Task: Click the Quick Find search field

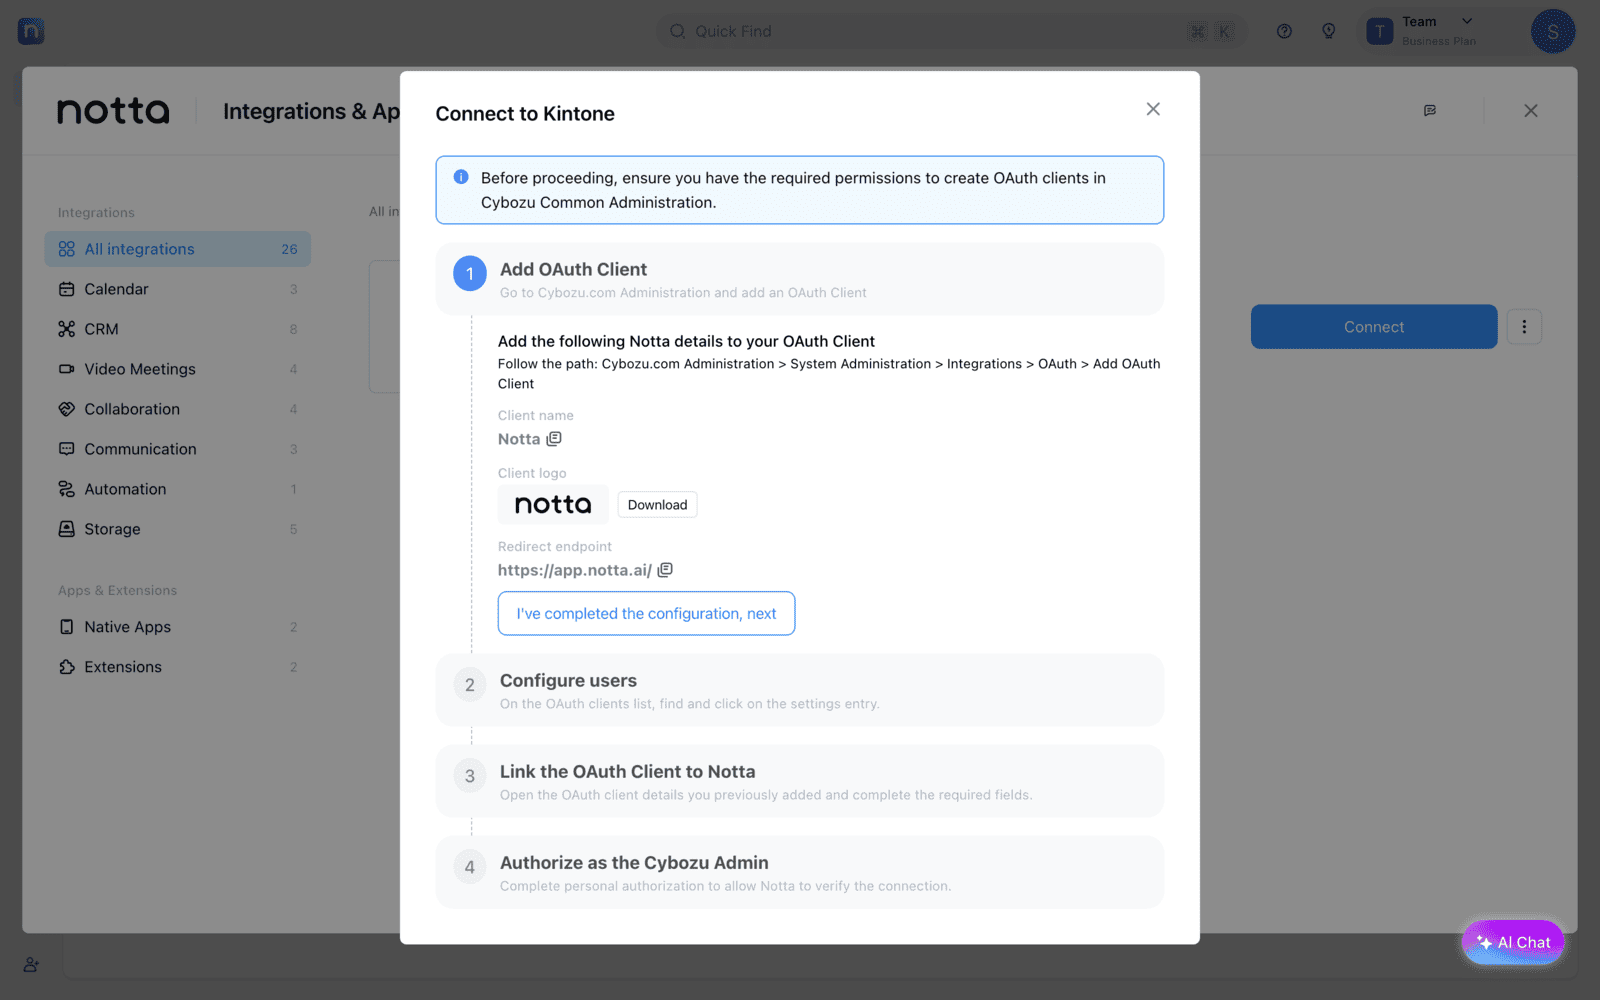Action: pyautogui.click(x=950, y=31)
